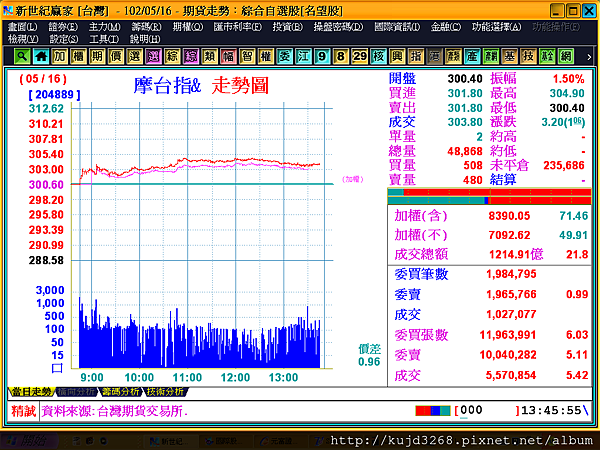Select the red 幅 toolbar icon

(228, 57)
